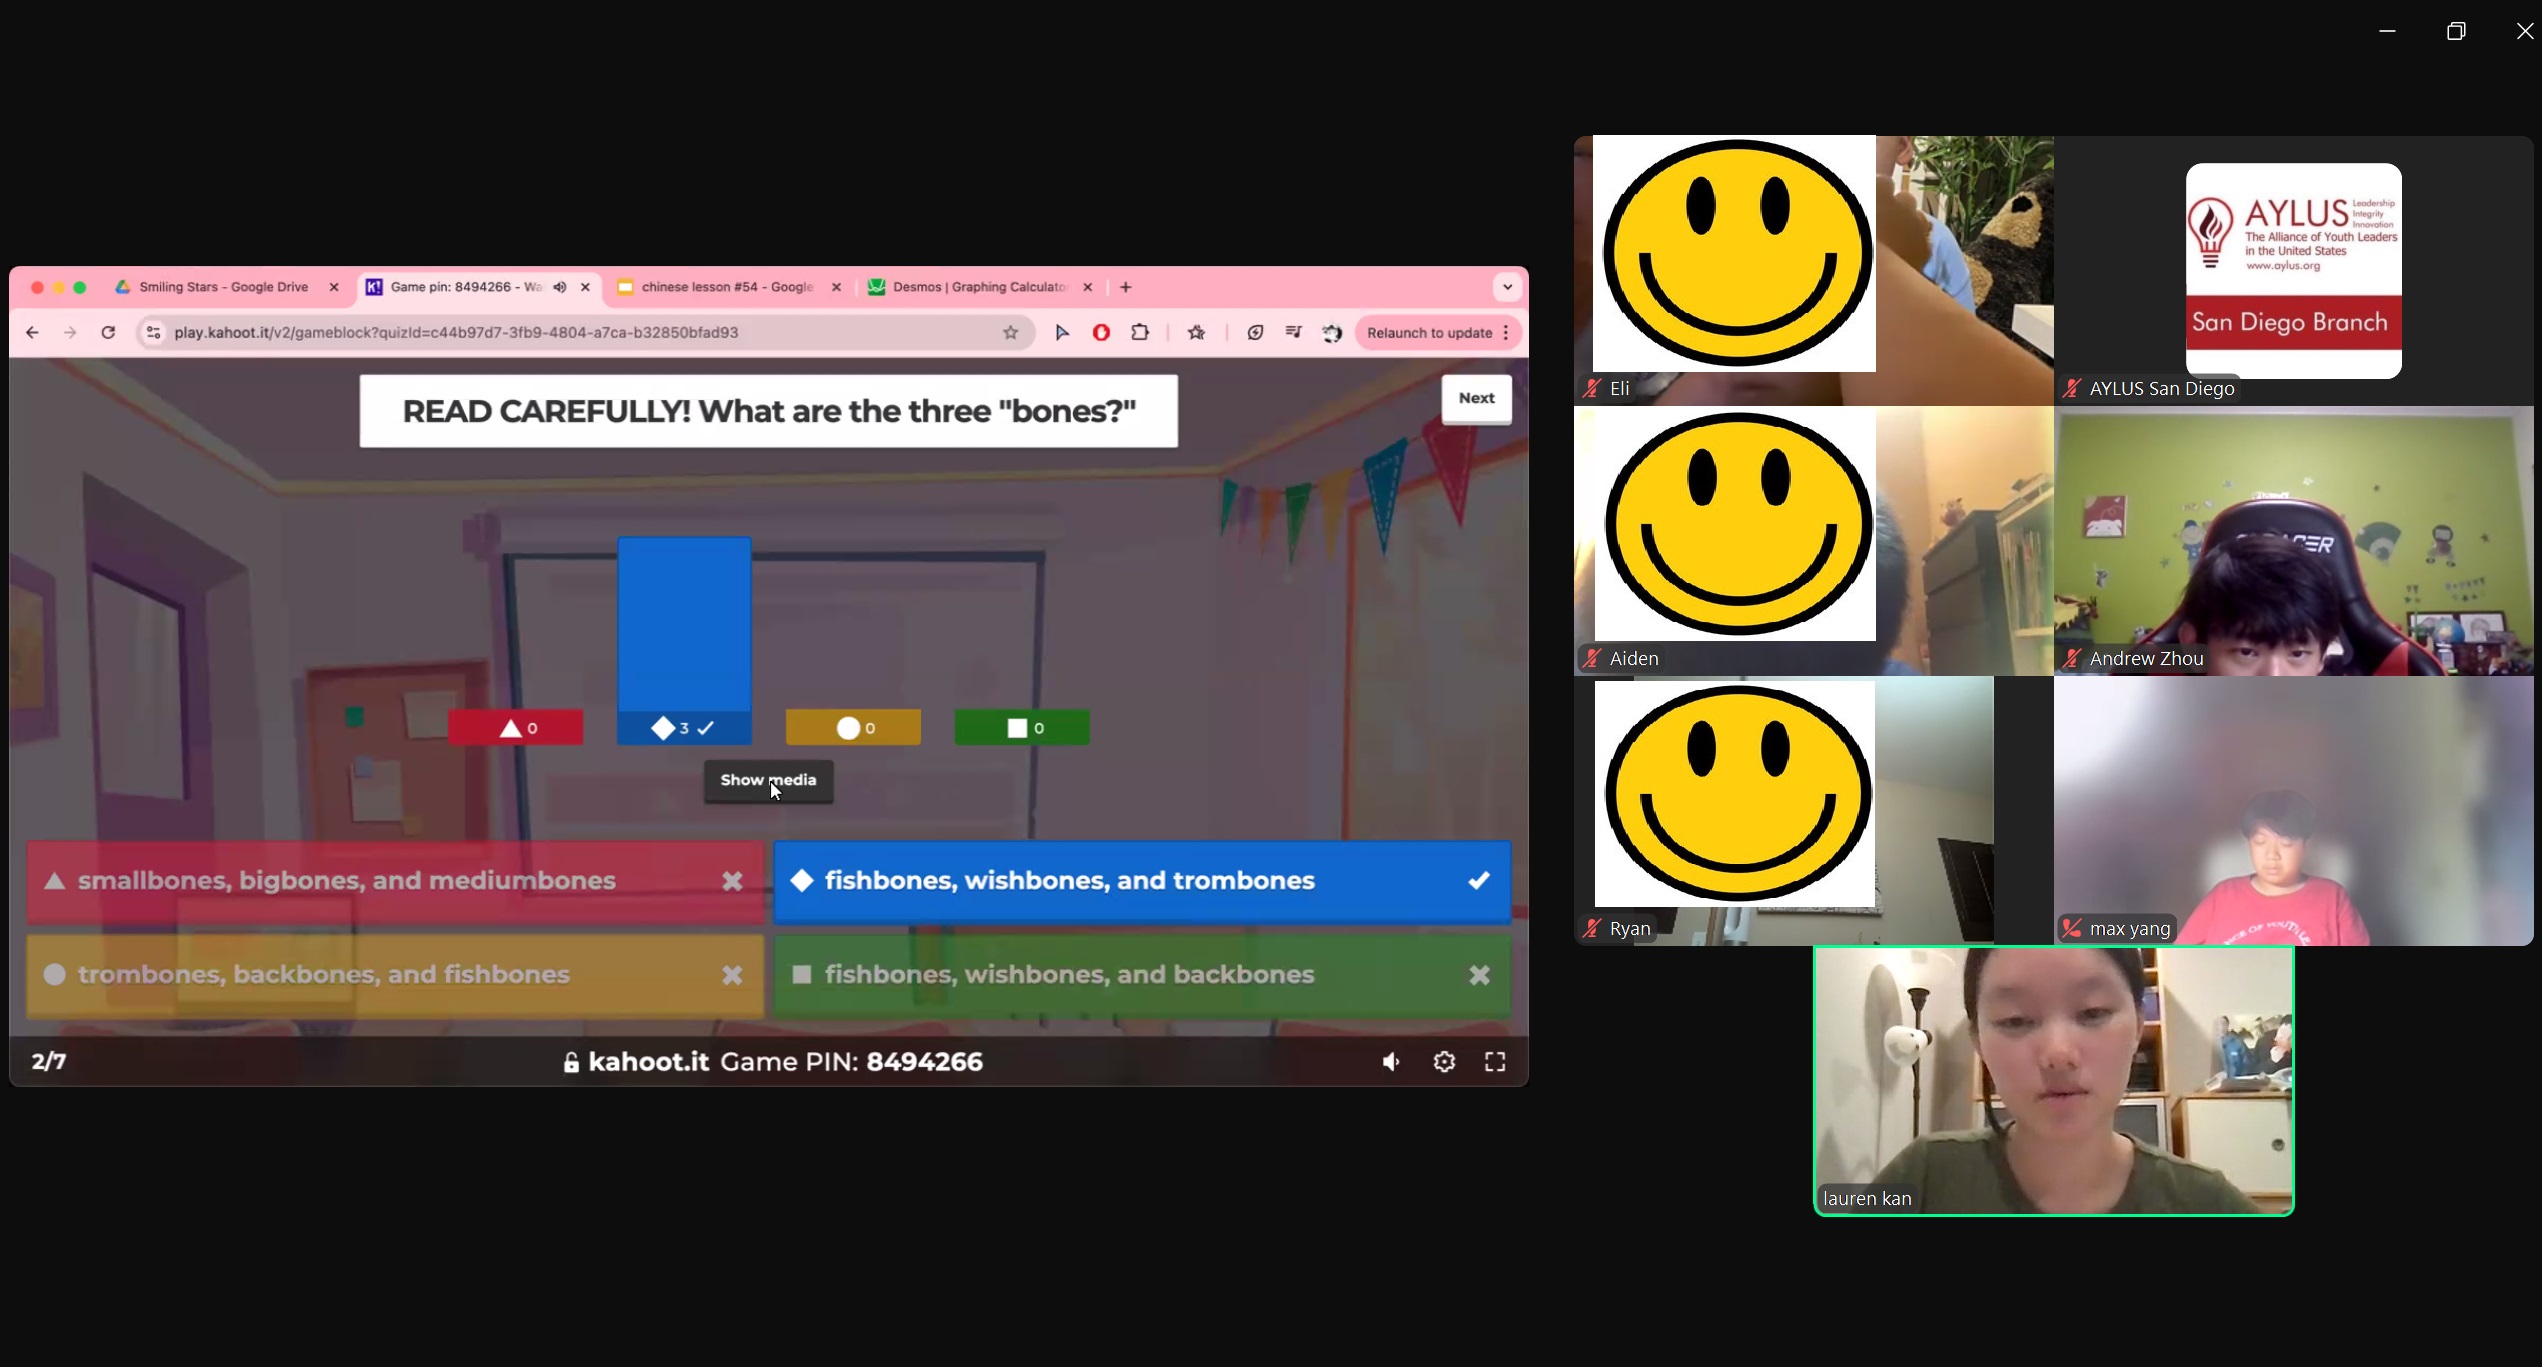The height and width of the screenshot is (1367, 2542).
Task: Mute audio on the Kahoot tab
Action: point(560,287)
